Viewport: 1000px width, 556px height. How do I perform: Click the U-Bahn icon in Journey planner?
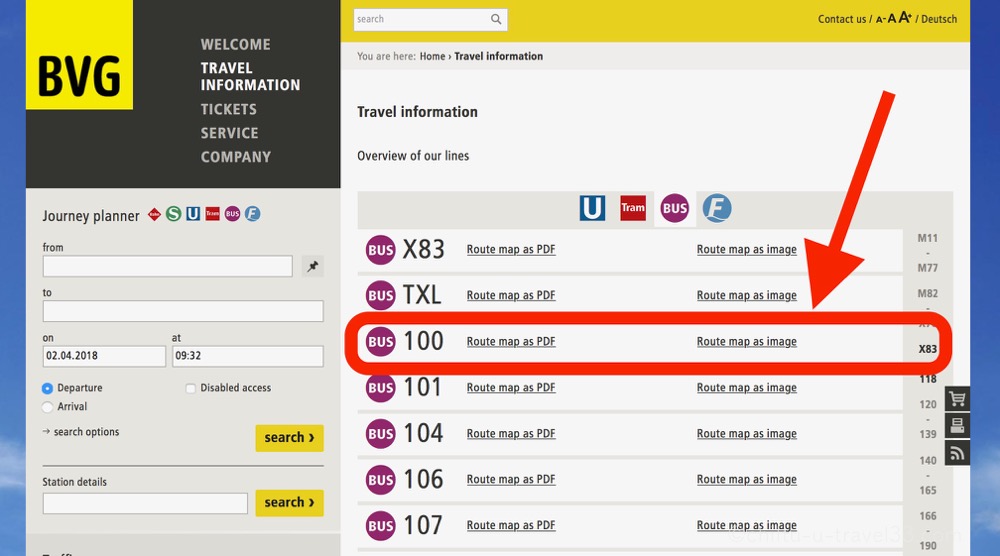(x=193, y=214)
